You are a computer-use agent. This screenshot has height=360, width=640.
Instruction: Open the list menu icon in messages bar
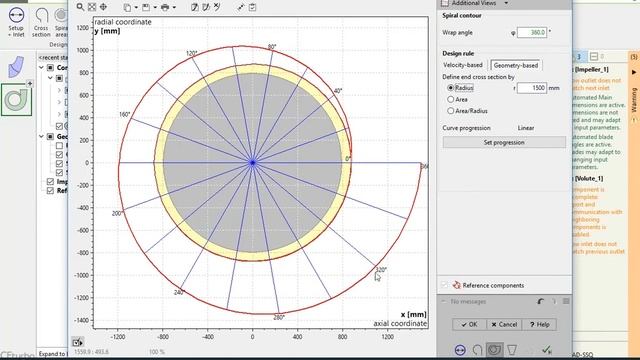click(566, 301)
